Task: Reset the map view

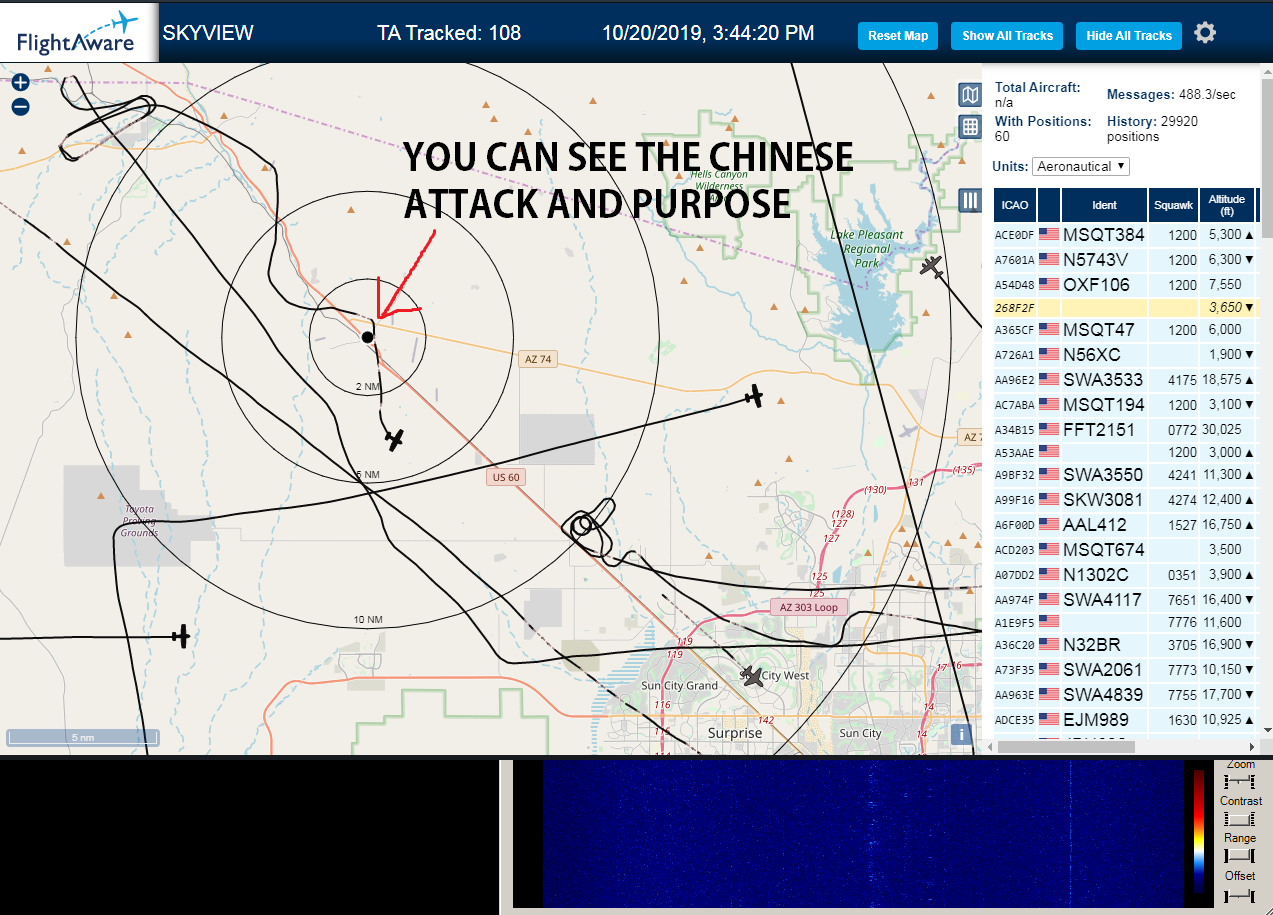Action: click(x=898, y=35)
